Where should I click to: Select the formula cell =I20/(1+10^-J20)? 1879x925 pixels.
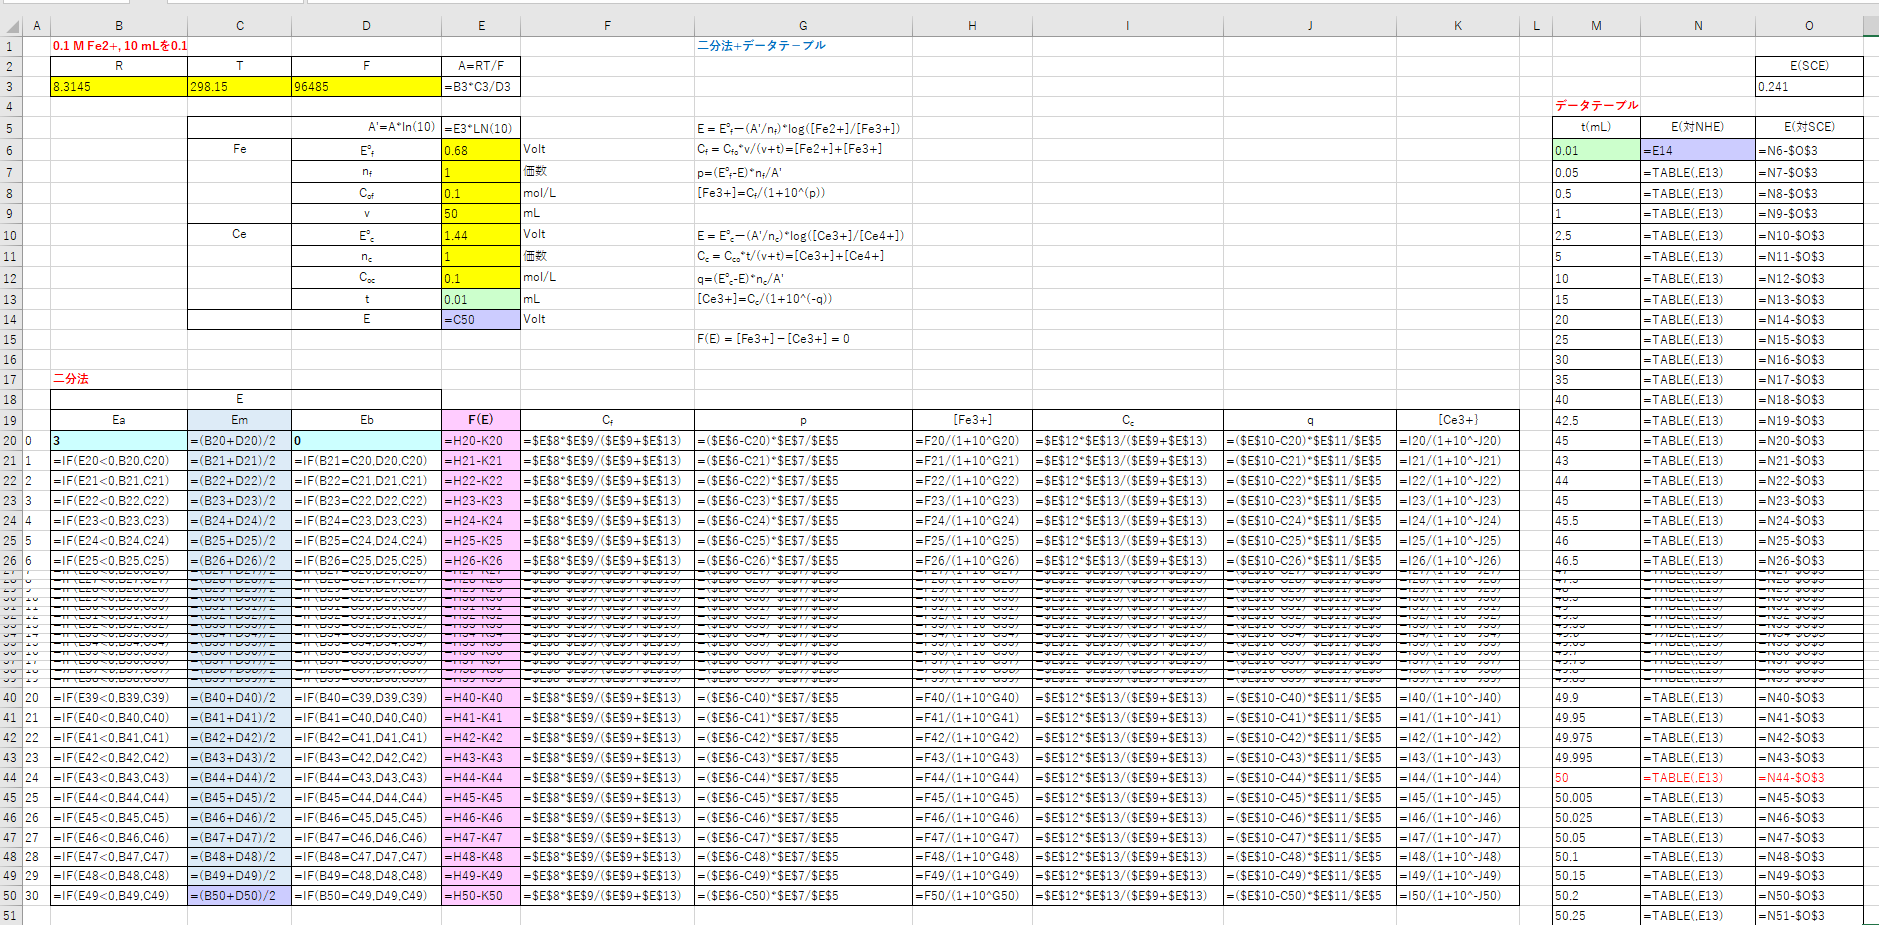tap(1458, 441)
